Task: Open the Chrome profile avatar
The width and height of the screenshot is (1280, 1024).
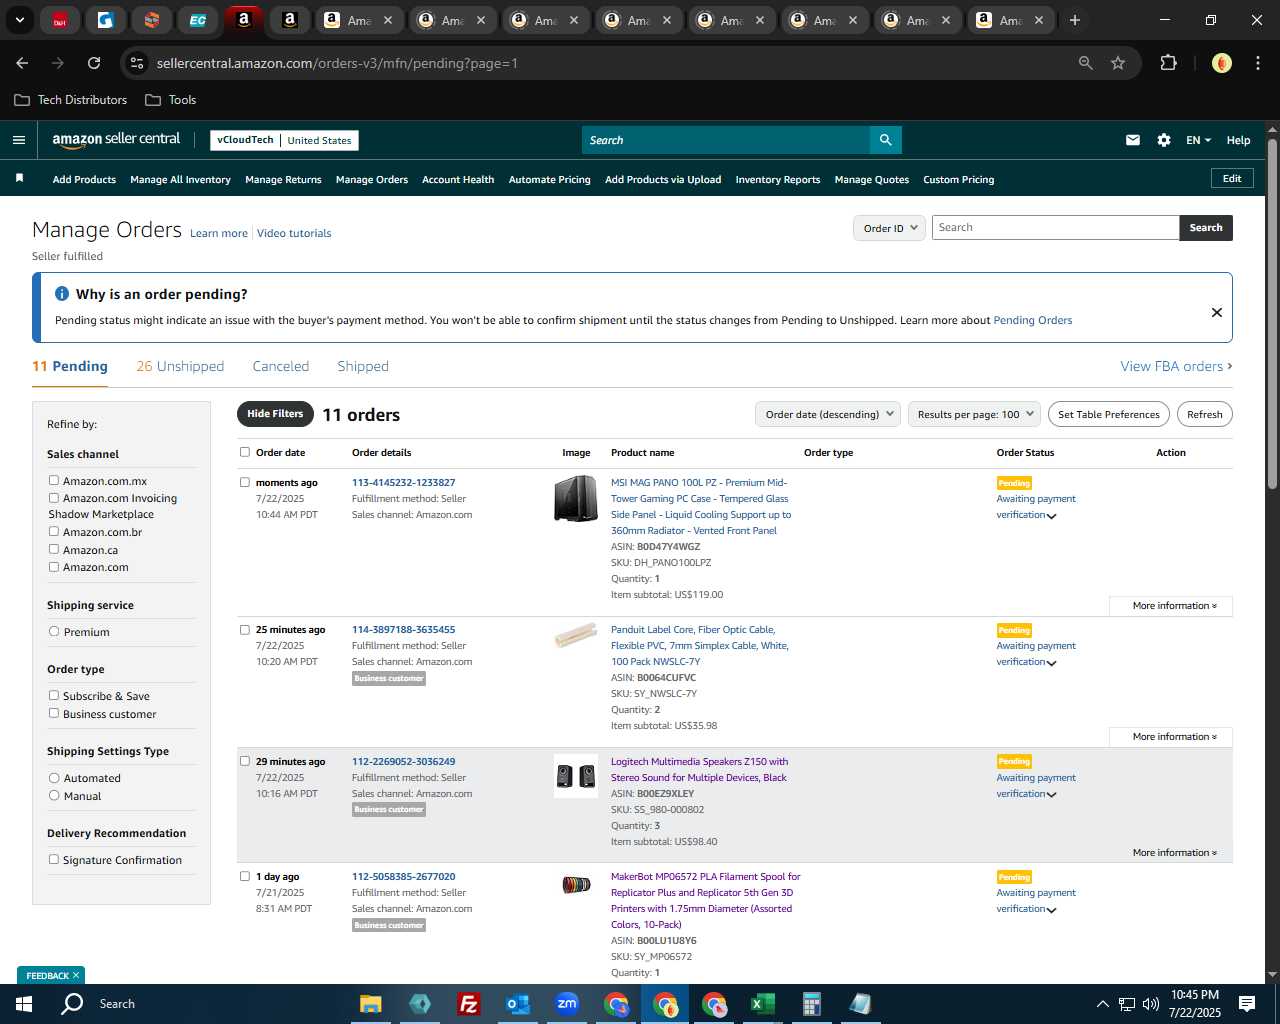Action: [1221, 63]
